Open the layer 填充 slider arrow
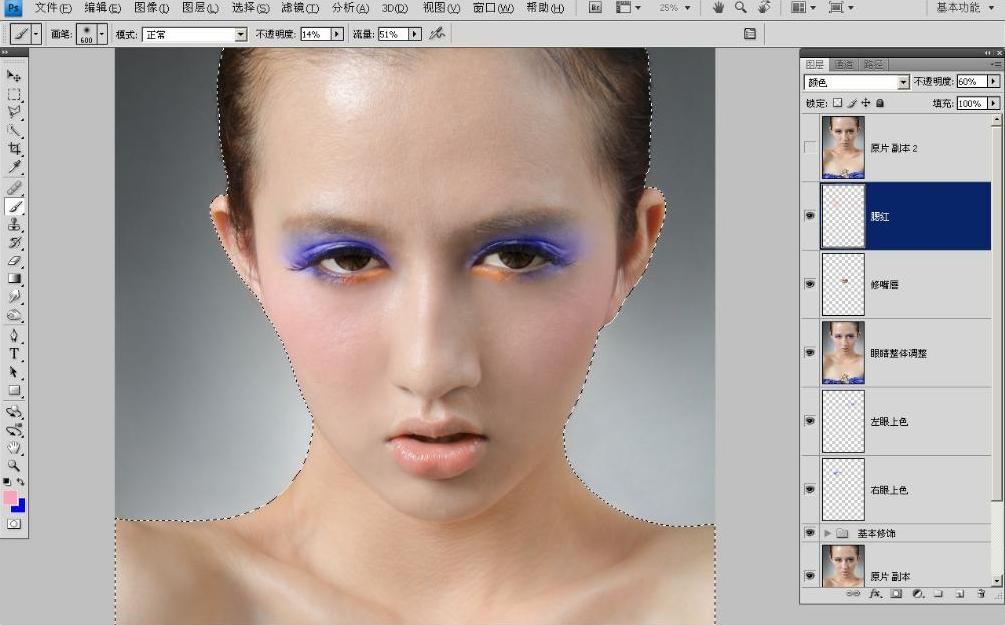The image size is (1005, 625). 993,103
